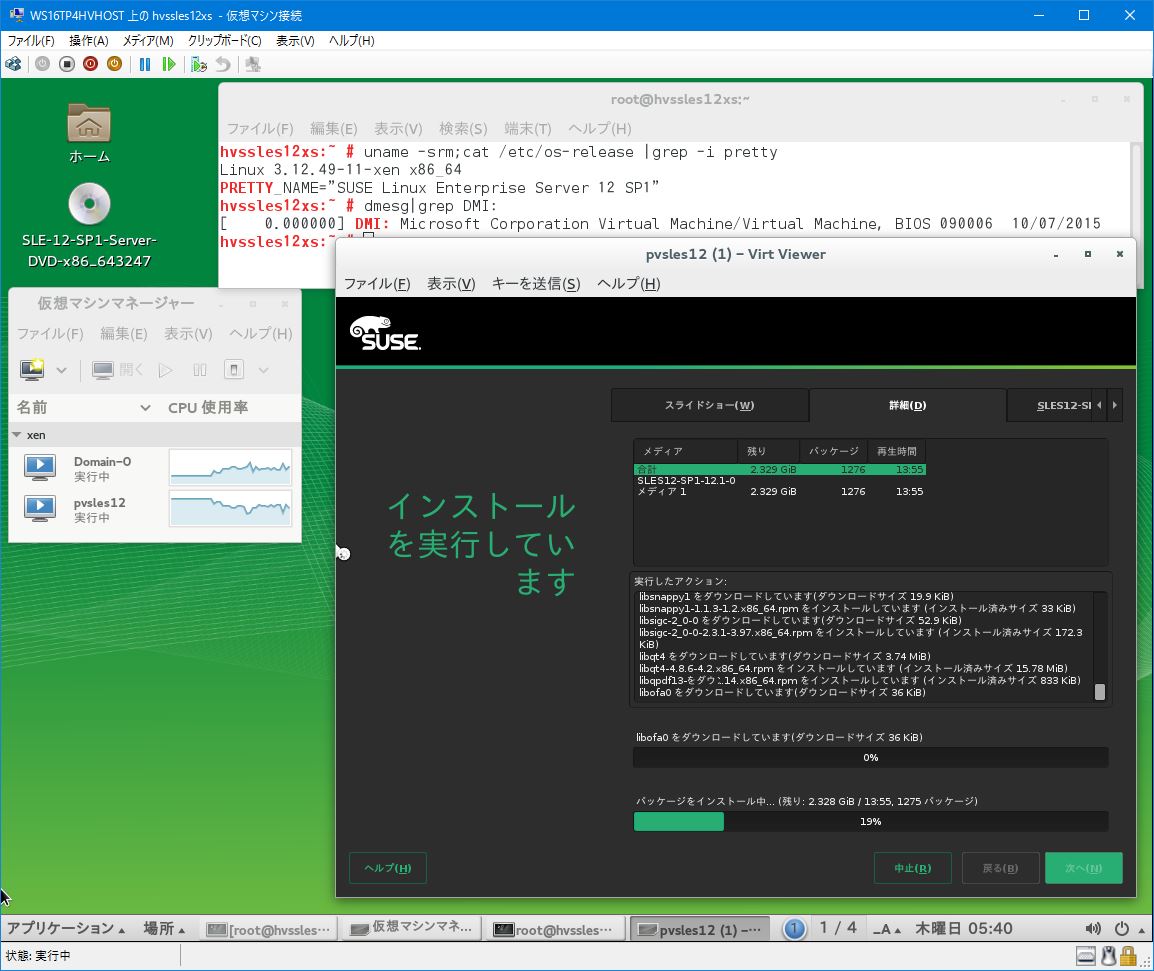Shut down VM with red power icon
Image resolution: width=1154 pixels, height=971 pixels.
(x=91, y=64)
